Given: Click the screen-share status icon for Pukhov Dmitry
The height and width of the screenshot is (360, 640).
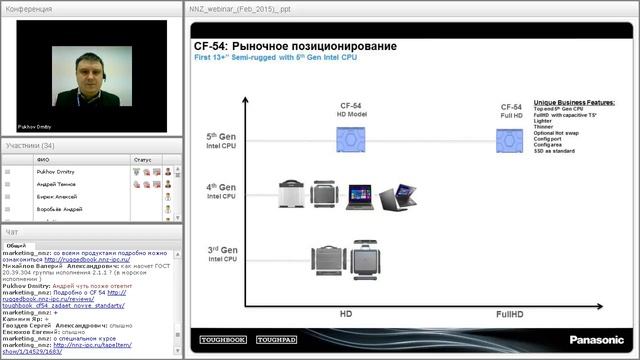Looking at the screenshot, I should [157, 172].
